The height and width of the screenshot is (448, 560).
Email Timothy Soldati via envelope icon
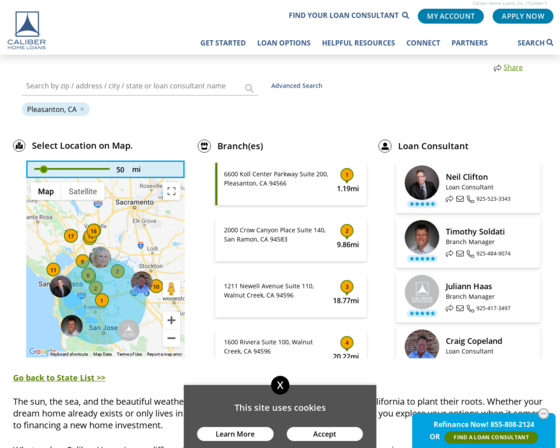pos(460,254)
